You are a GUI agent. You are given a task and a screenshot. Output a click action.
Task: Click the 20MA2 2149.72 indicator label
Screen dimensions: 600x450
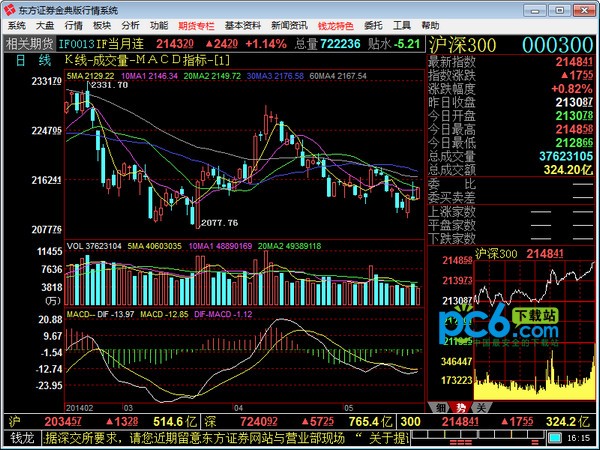click(x=212, y=76)
